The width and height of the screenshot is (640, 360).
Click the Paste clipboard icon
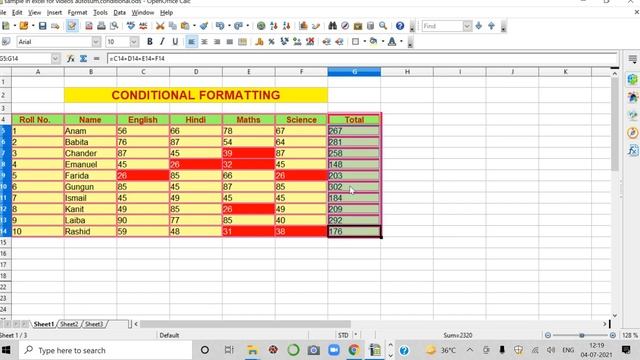pos(185,26)
